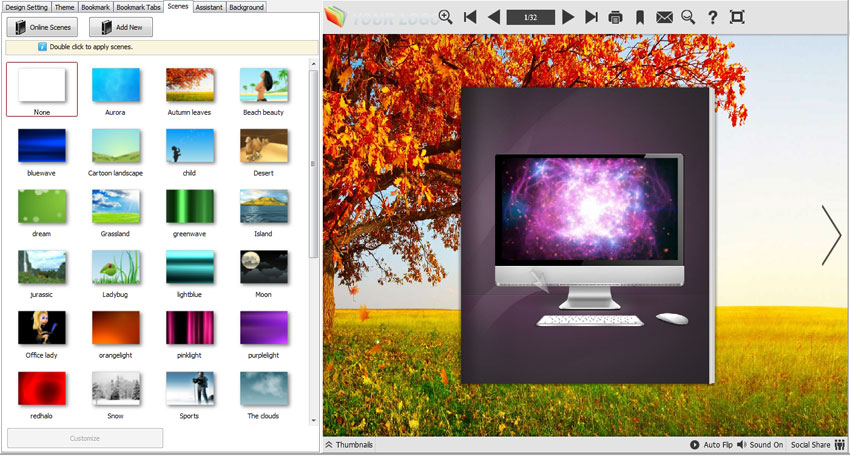Click the zoom in magnifier icon
The height and width of the screenshot is (456, 850).
(446, 17)
